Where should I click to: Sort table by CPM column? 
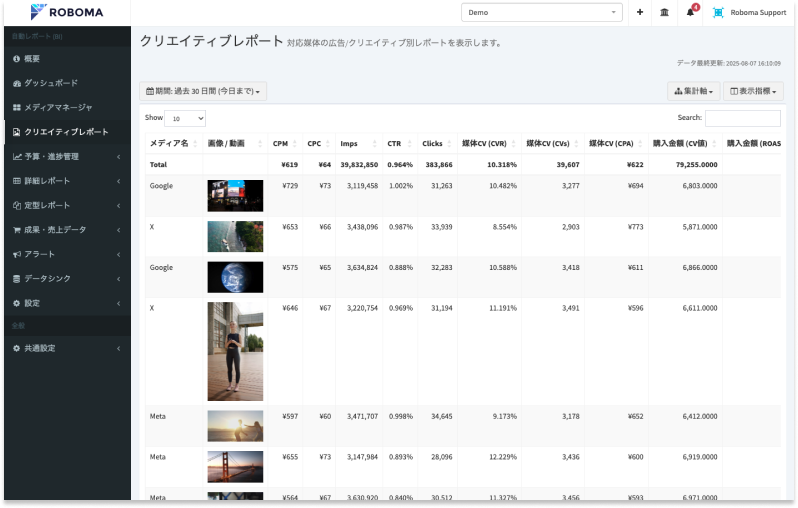pyautogui.click(x=283, y=144)
